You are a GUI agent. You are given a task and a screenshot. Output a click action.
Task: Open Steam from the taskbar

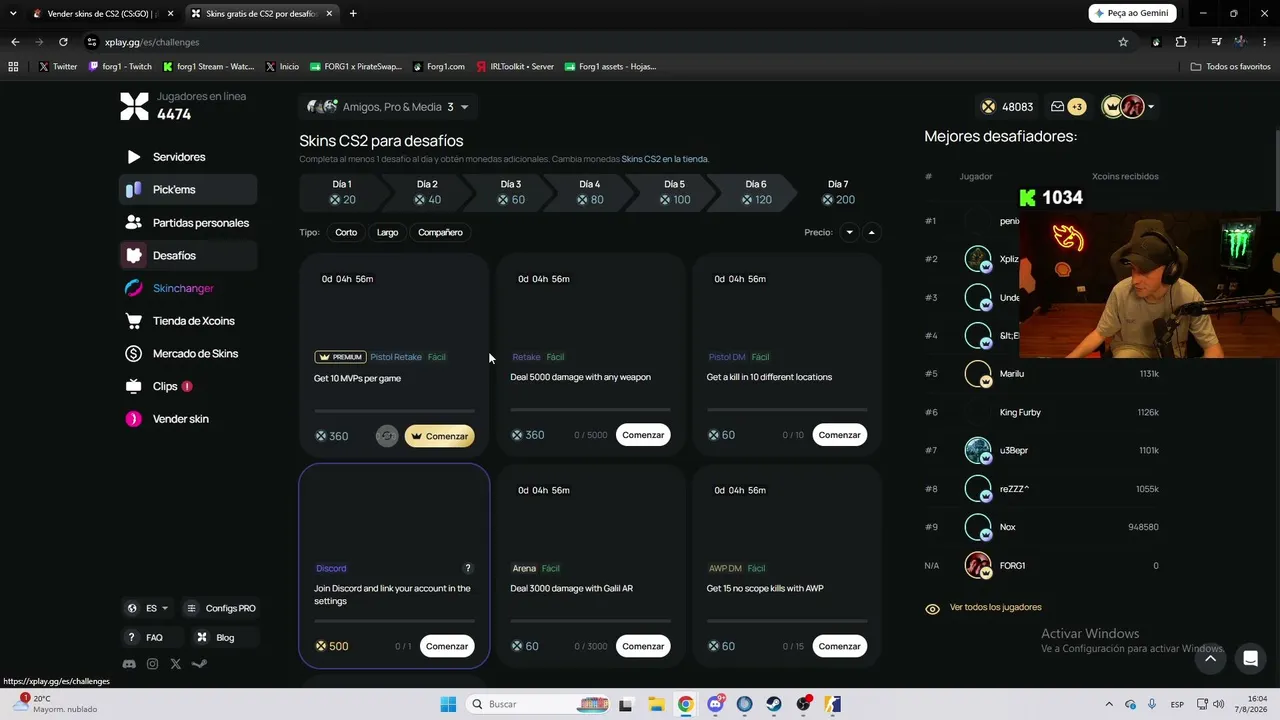[774, 704]
